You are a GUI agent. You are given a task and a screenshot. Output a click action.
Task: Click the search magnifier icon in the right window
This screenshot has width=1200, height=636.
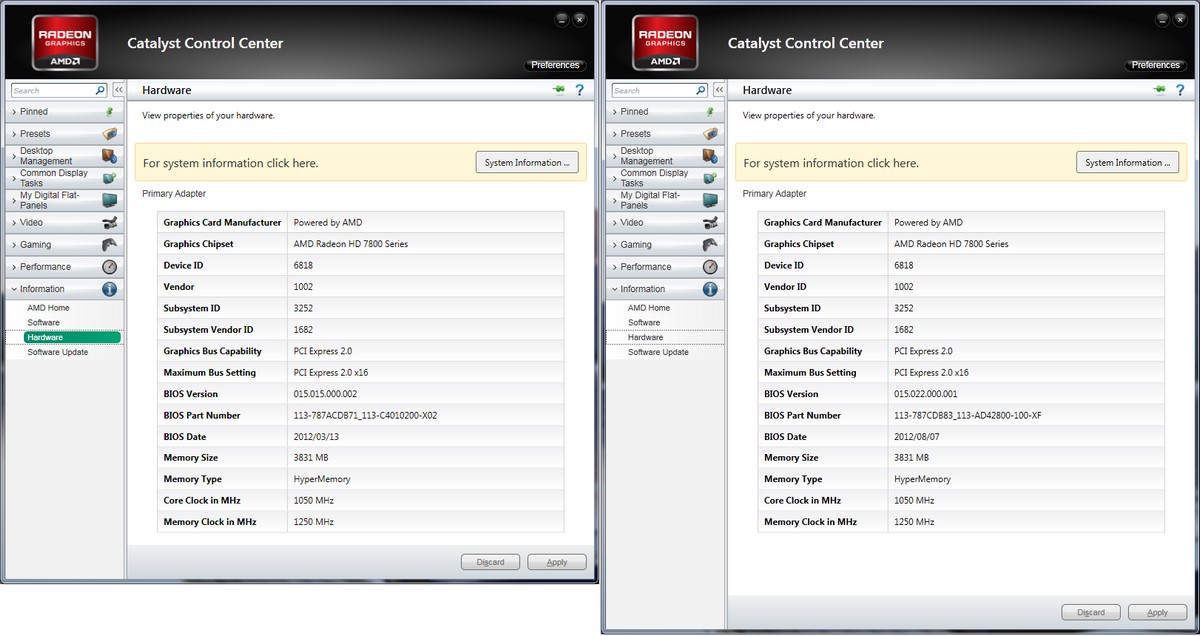700,90
